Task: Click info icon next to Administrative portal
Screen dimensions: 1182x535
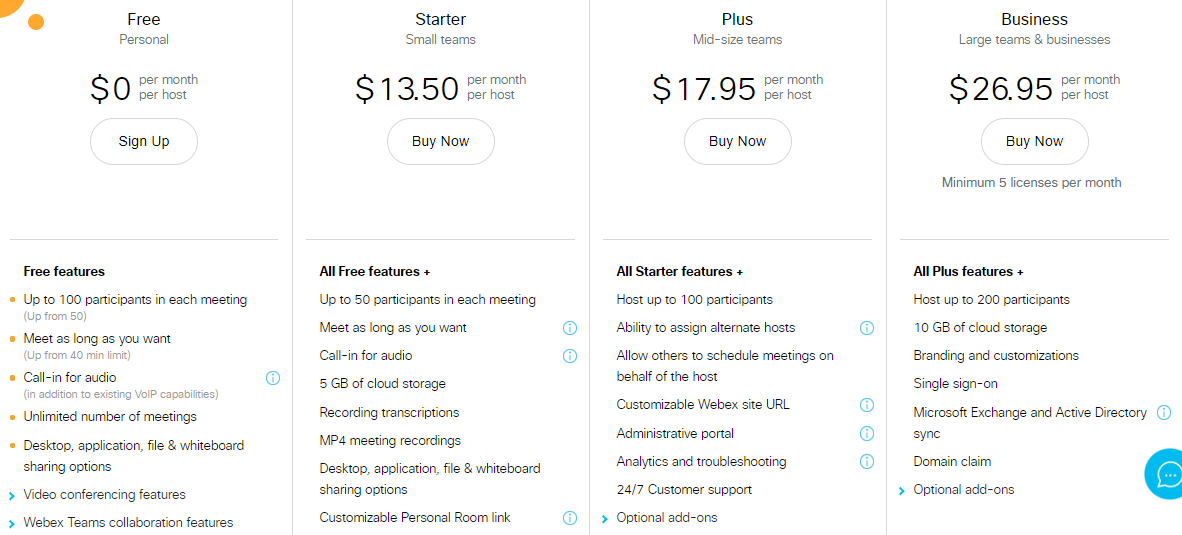Action: (x=867, y=433)
